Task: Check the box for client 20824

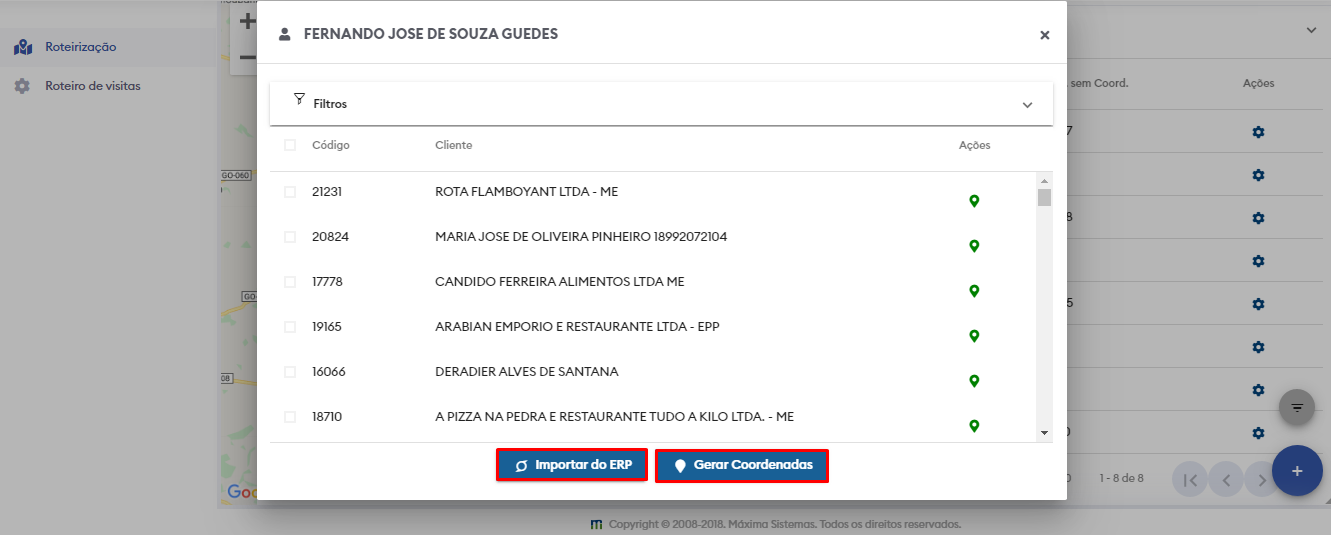Action: point(290,237)
